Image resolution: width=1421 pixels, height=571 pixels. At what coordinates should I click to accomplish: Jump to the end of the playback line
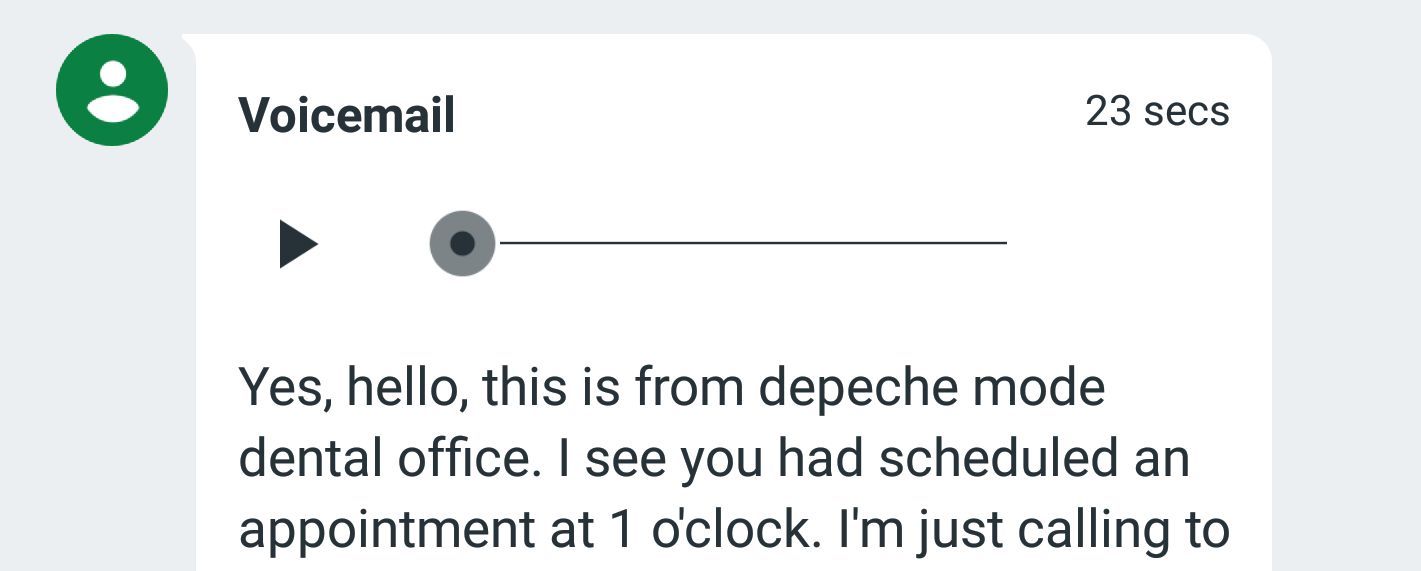coord(1003,243)
